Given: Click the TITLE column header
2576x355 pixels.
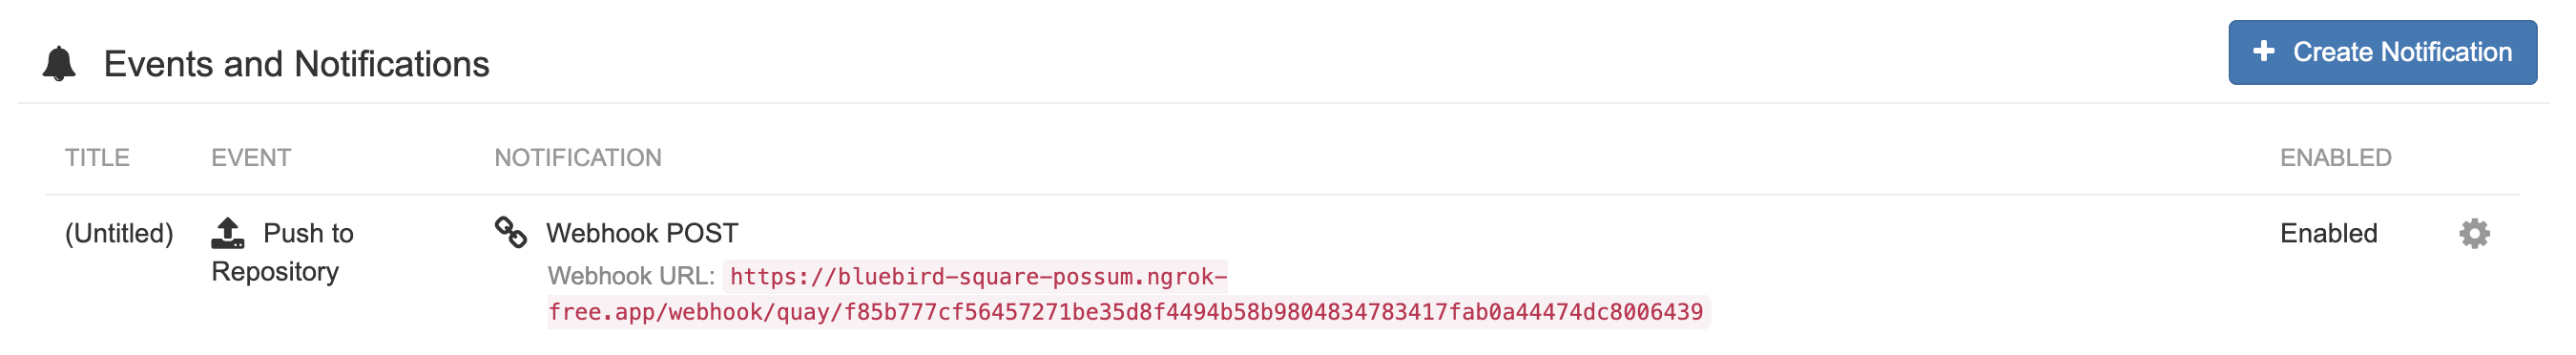Looking at the screenshot, I should click(x=97, y=158).
